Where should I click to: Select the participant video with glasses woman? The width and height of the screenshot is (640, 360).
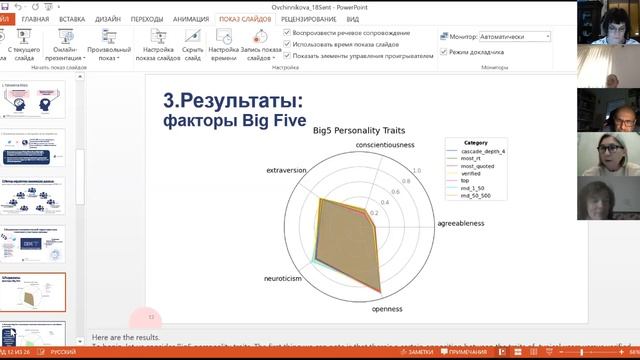(609, 154)
